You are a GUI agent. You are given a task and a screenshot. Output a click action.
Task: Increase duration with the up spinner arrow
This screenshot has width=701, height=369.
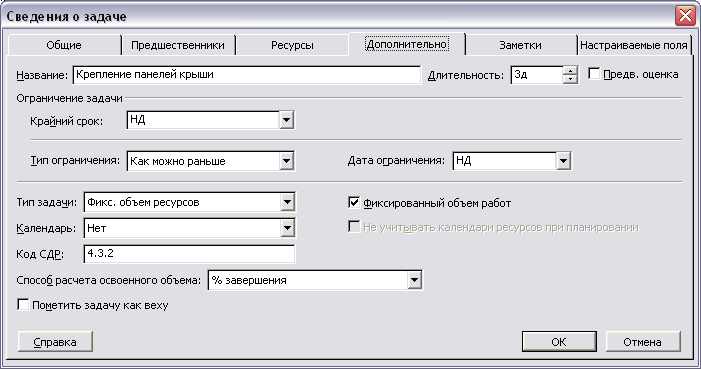click(x=570, y=71)
